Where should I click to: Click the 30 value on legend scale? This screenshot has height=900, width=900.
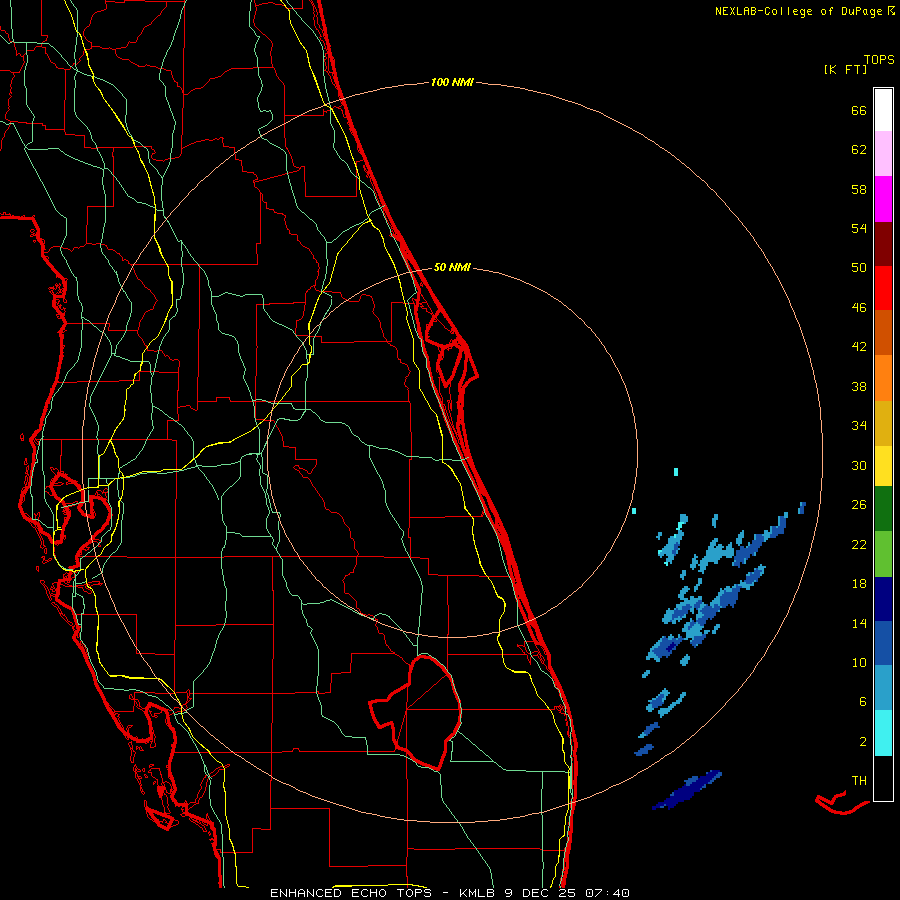pos(859,465)
